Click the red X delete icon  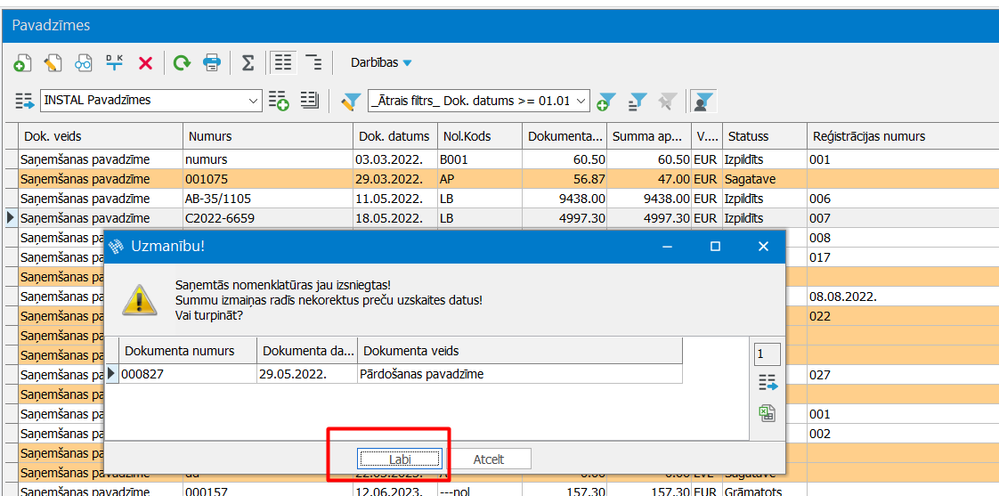(x=145, y=63)
